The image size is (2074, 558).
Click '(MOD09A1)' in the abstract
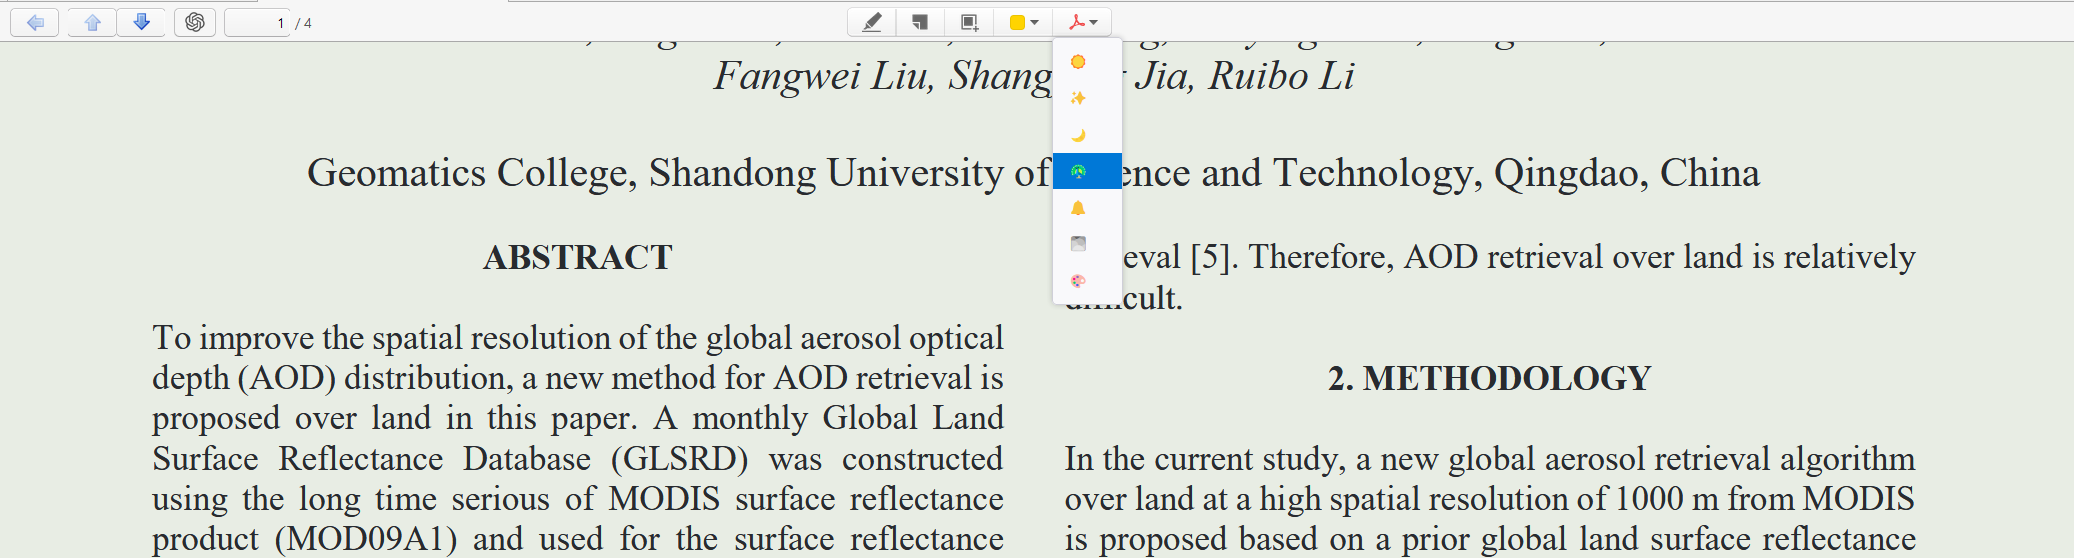point(367,539)
